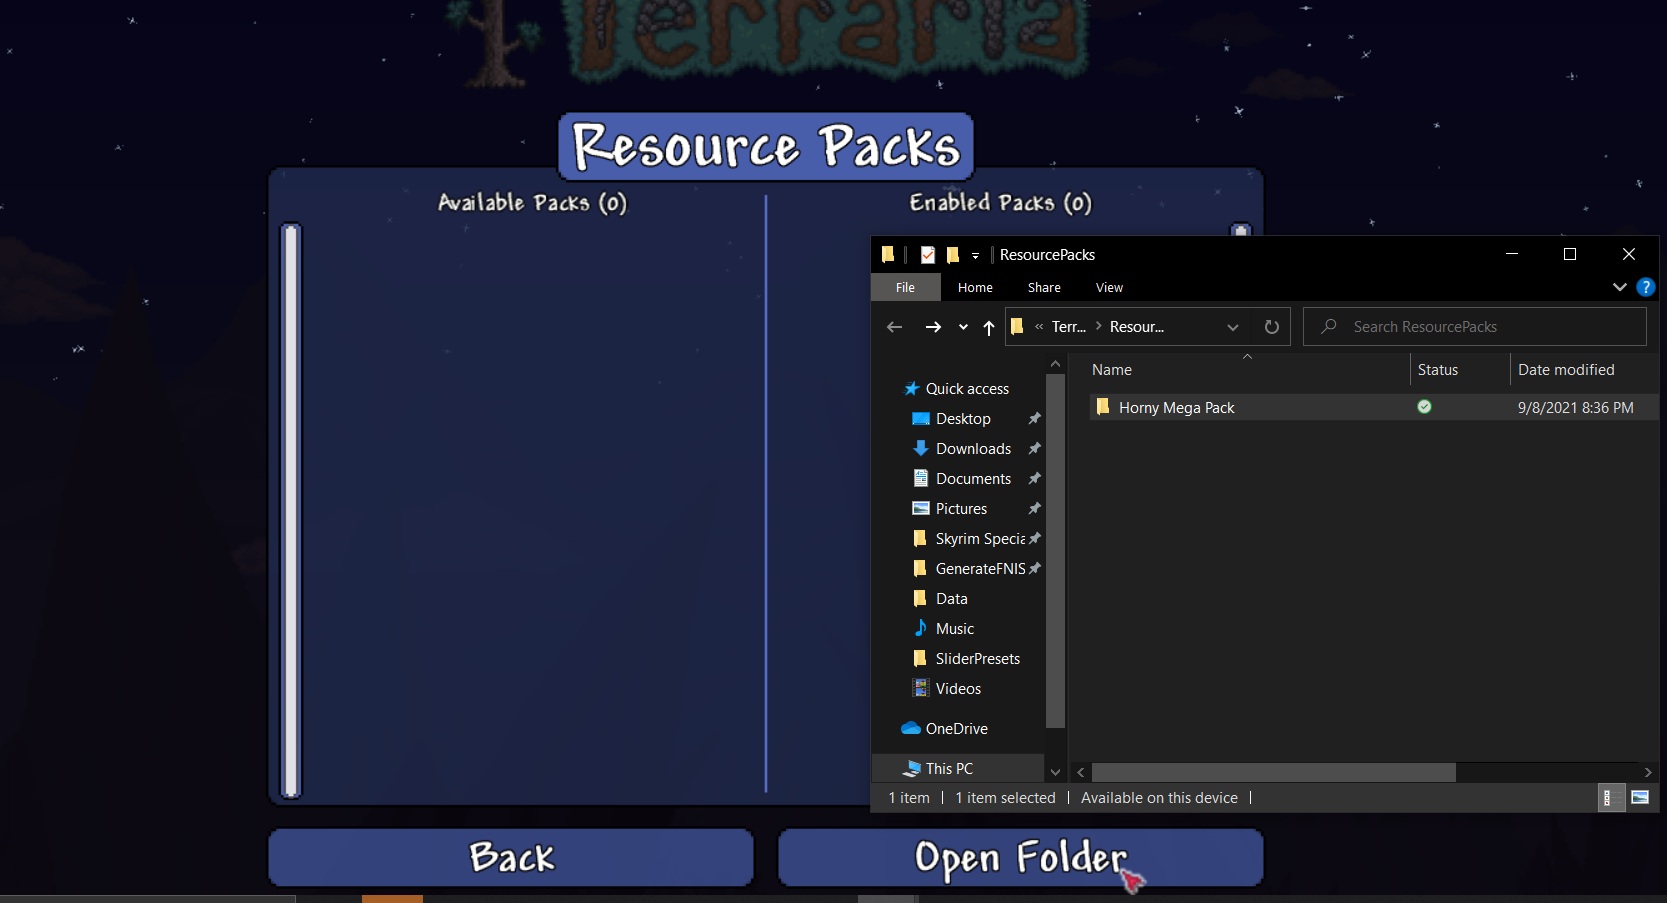The image size is (1667, 903).
Task: Click the Properties icon in title bar
Action: (928, 255)
